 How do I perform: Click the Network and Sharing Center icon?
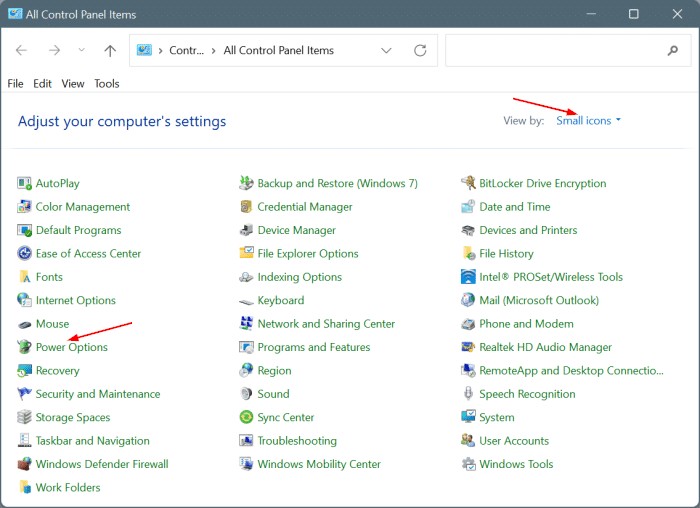246,323
